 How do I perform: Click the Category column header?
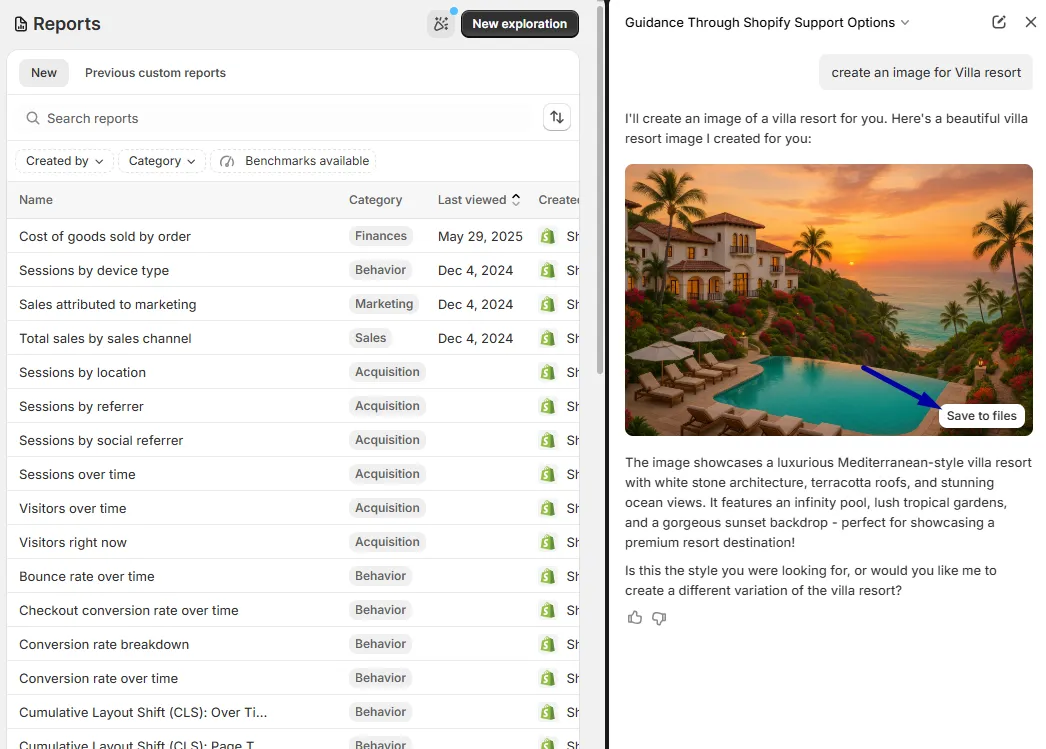(x=376, y=199)
